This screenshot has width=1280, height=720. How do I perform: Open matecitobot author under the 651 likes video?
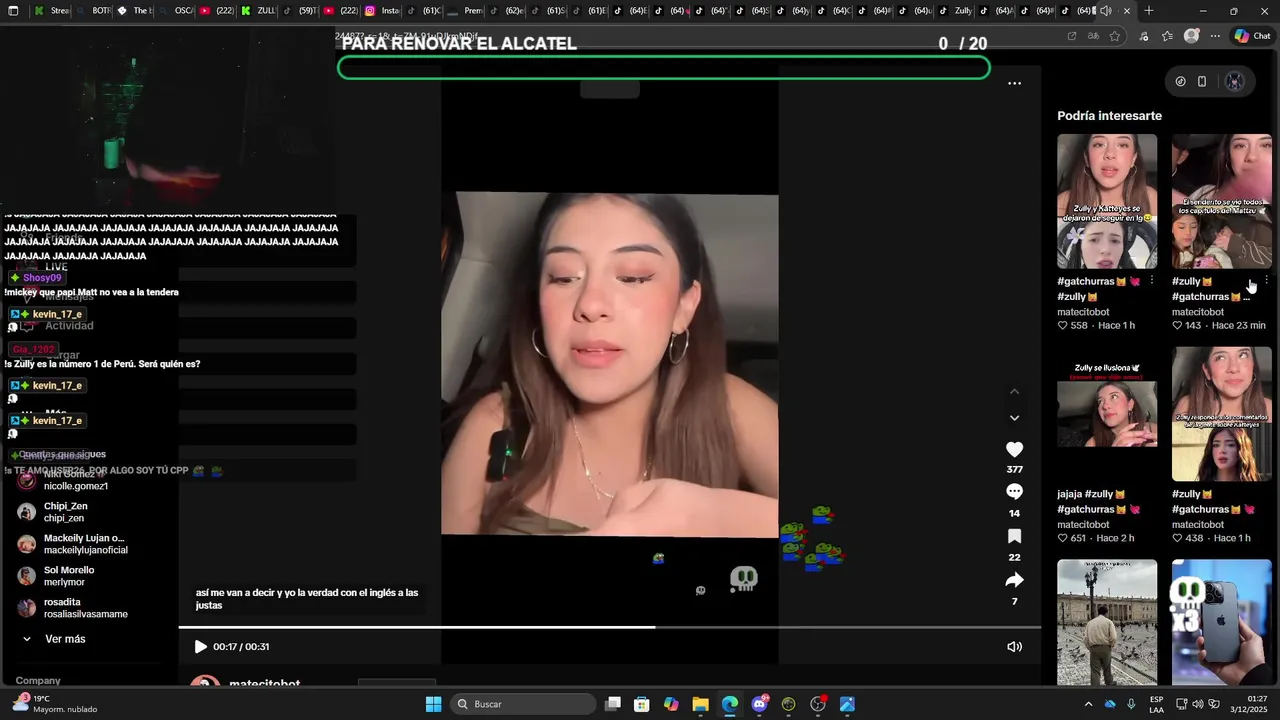(x=1083, y=525)
